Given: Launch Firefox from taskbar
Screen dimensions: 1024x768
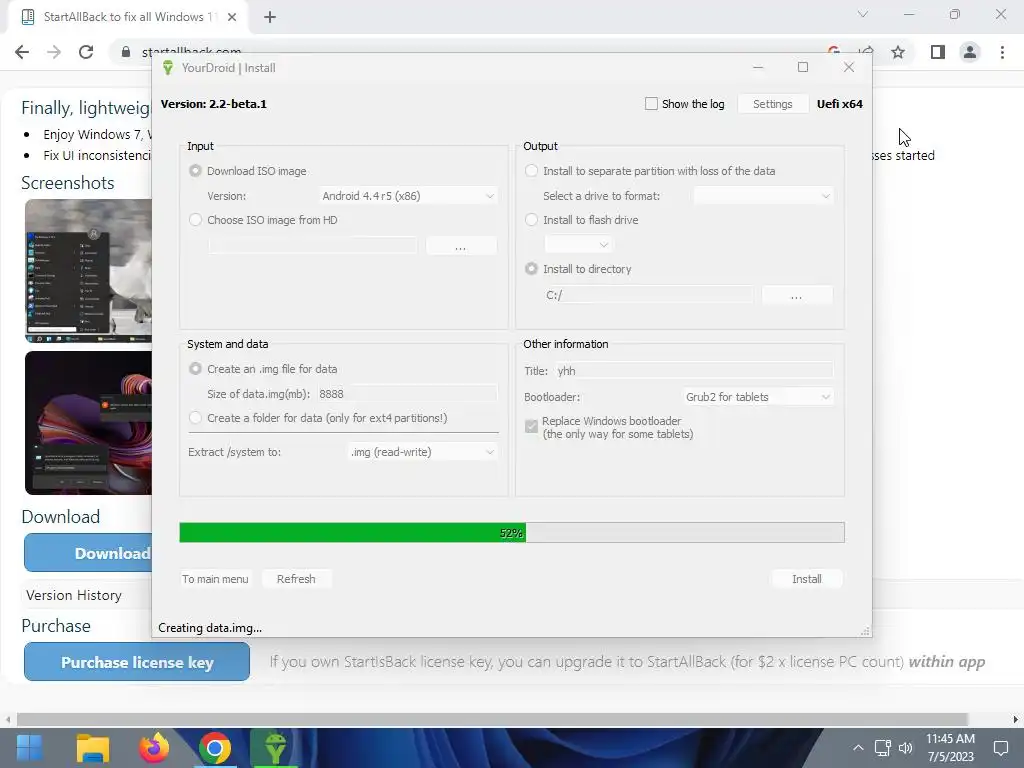Looking at the screenshot, I should click(x=154, y=748).
